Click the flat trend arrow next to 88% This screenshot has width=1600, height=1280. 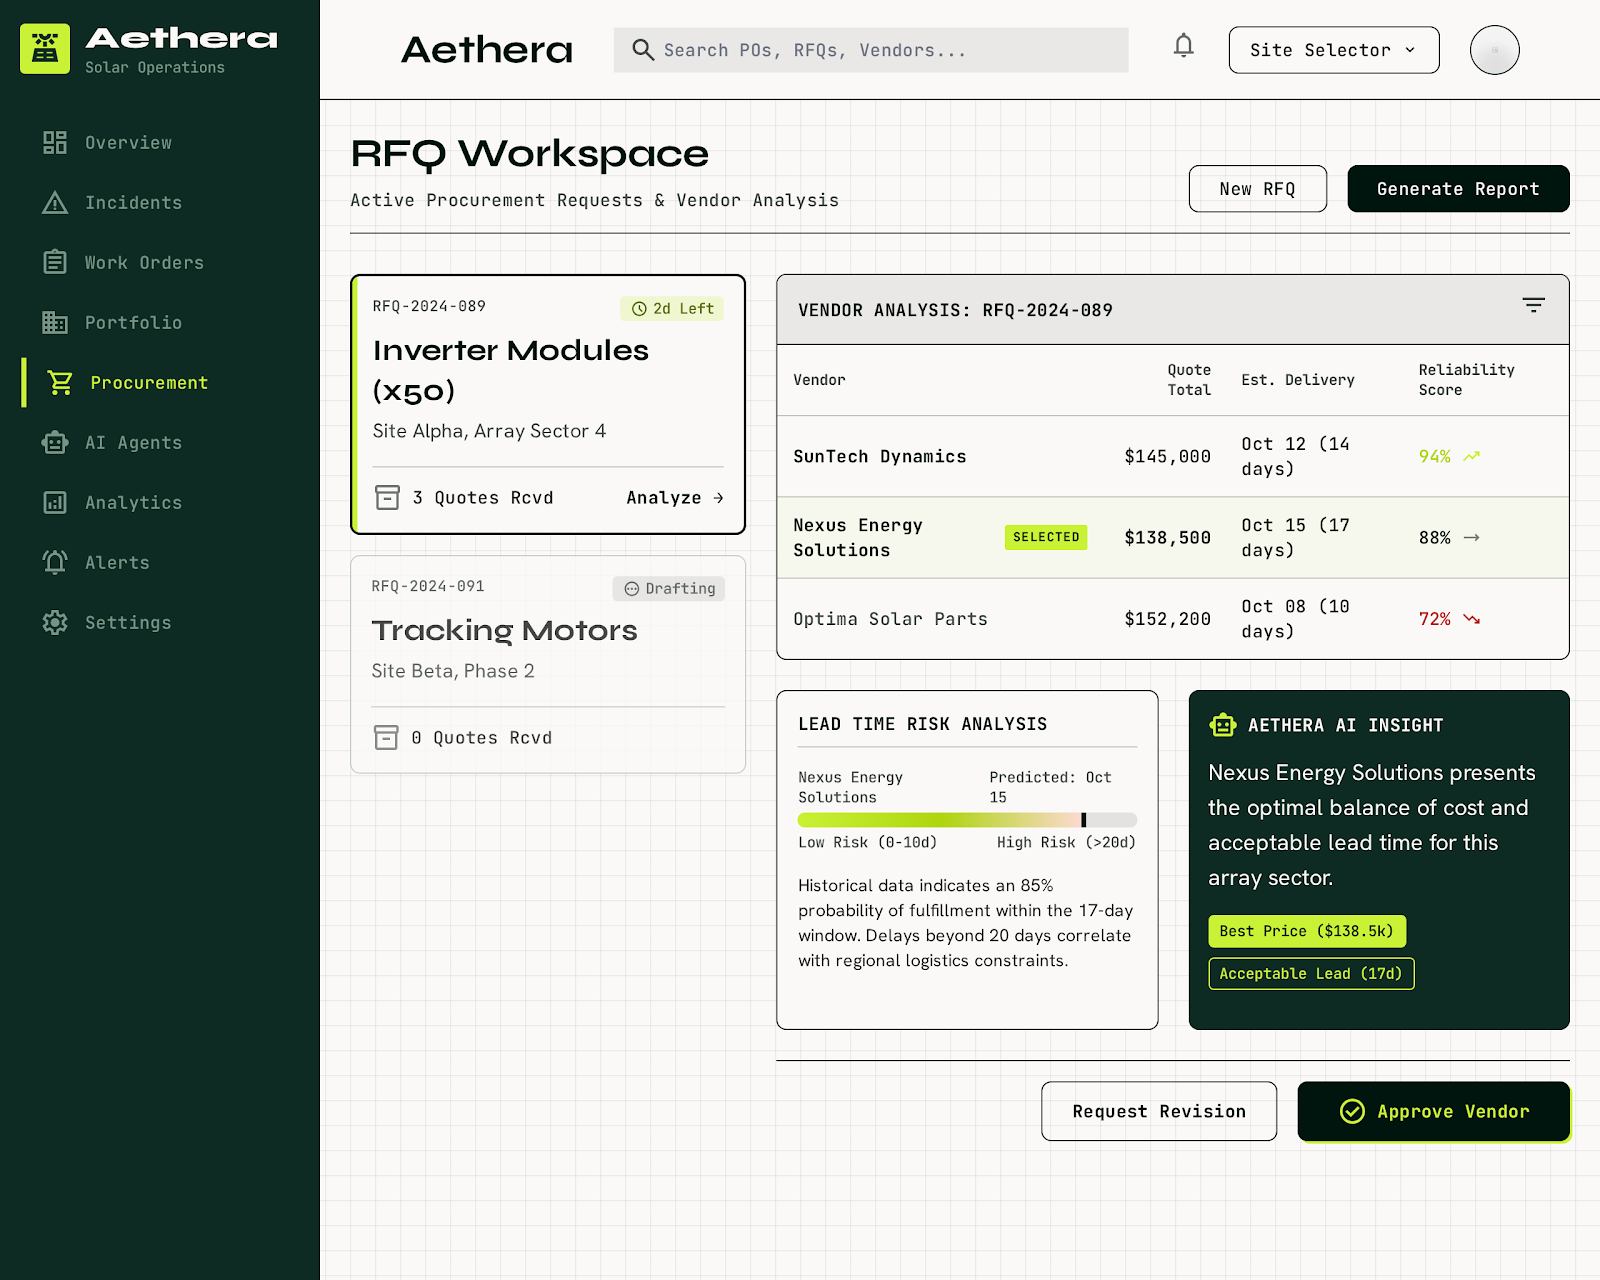point(1472,538)
